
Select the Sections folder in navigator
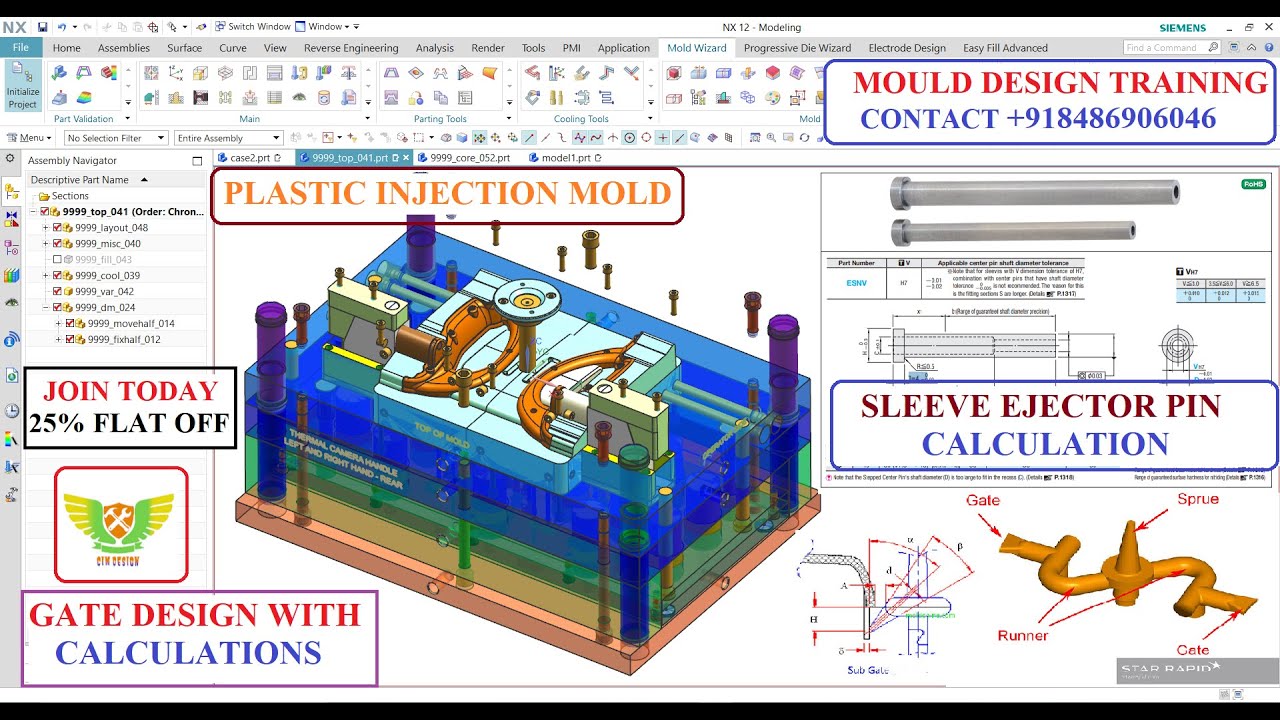[65, 196]
